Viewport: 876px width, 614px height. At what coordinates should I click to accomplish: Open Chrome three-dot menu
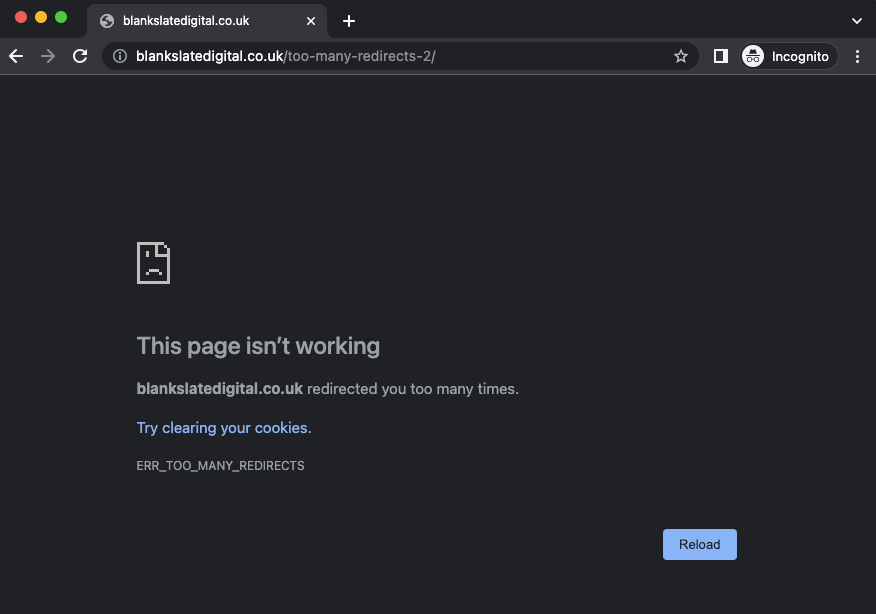pyautogui.click(x=857, y=56)
